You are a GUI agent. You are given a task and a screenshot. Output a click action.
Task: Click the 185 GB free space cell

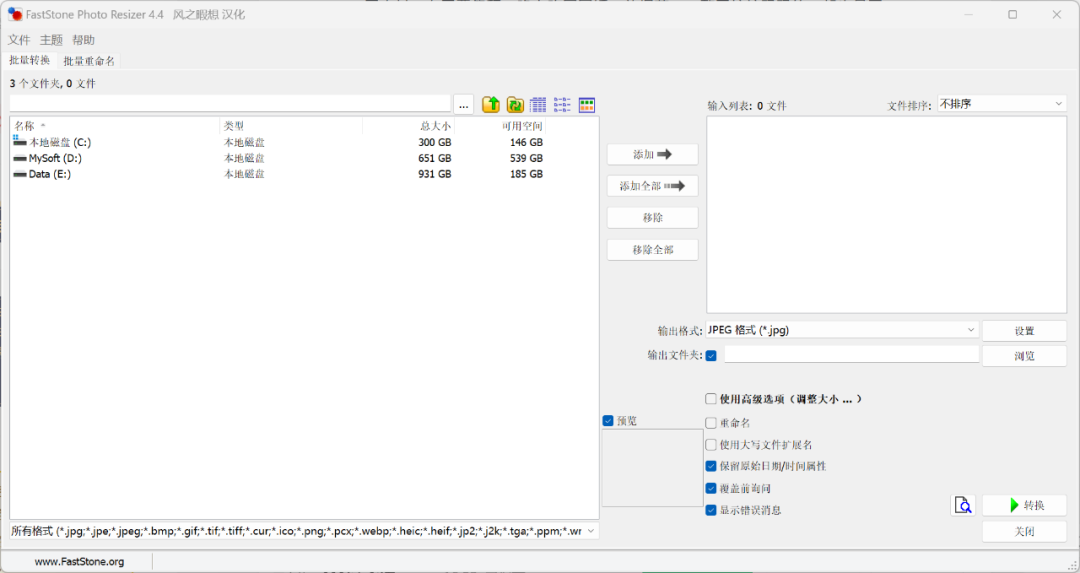(x=526, y=174)
